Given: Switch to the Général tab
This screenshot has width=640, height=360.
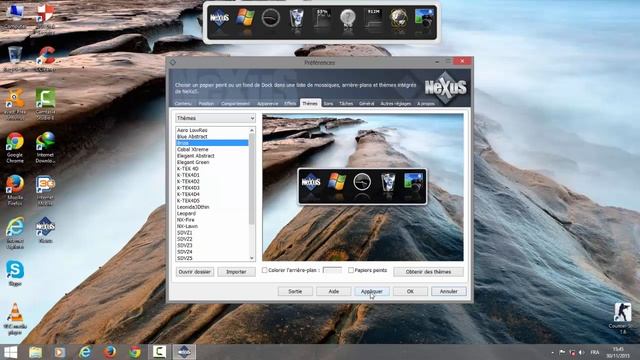Looking at the screenshot, I should pyautogui.click(x=367, y=104).
